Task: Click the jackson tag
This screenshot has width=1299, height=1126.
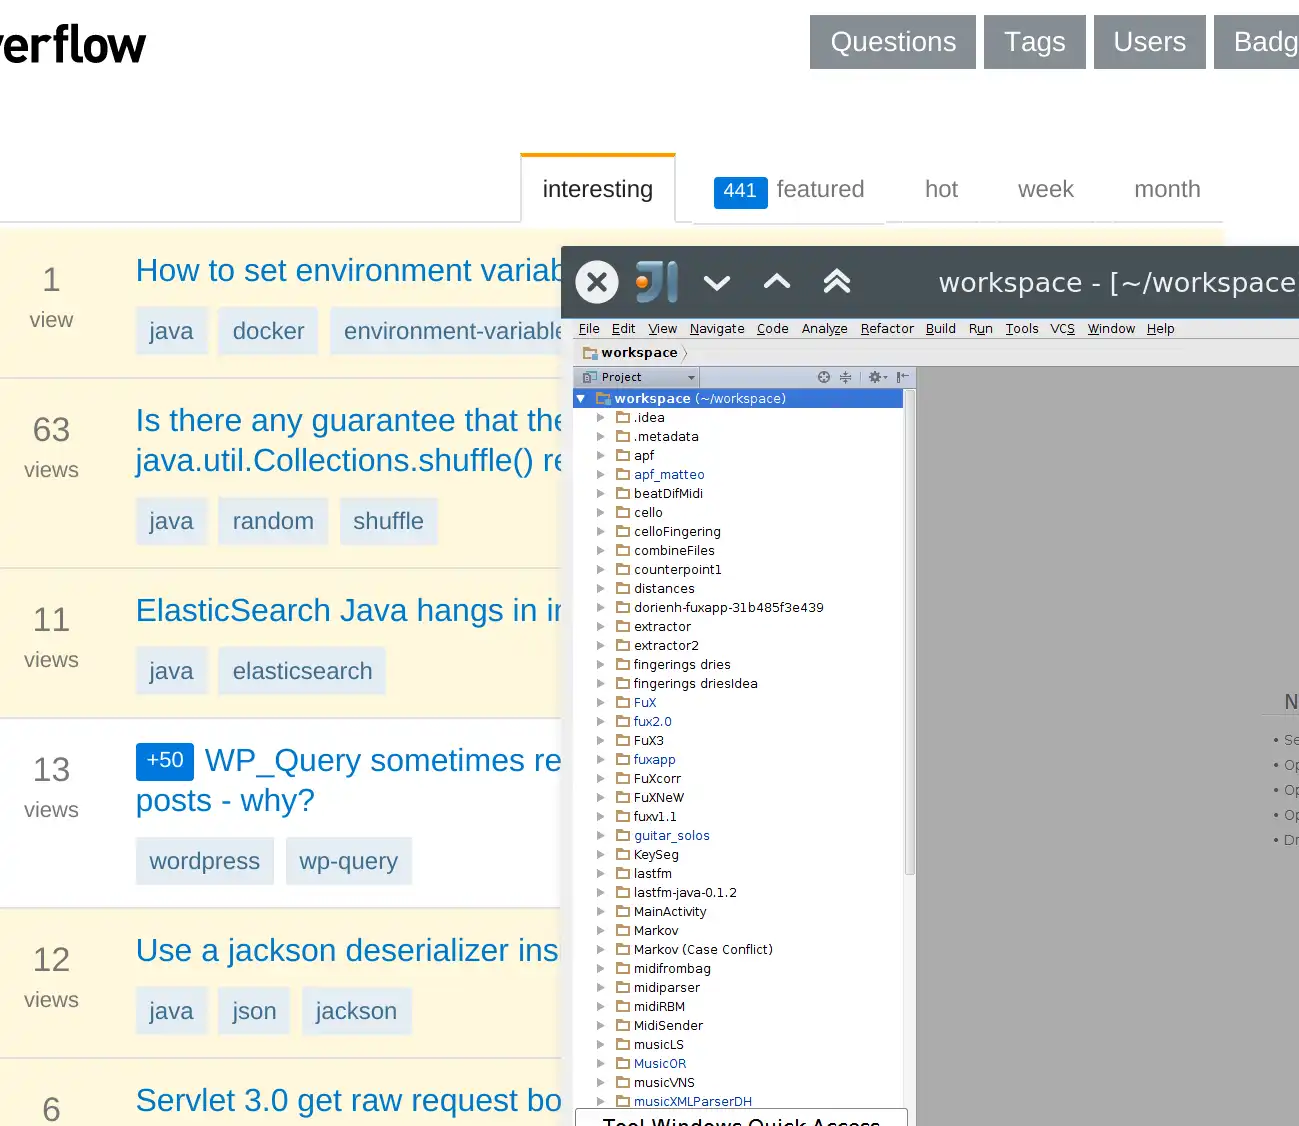Action: pos(356,1011)
